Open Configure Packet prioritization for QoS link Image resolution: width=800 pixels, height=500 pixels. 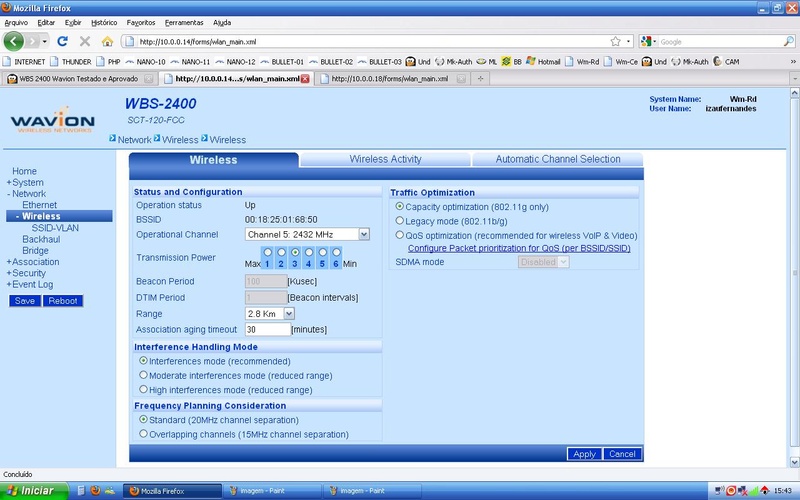tap(519, 248)
